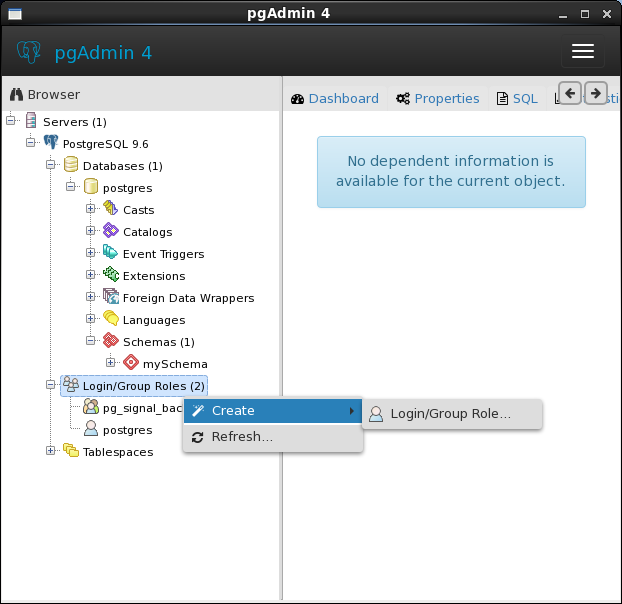
Task: Expand the mySchema node
Action: pos(110,362)
